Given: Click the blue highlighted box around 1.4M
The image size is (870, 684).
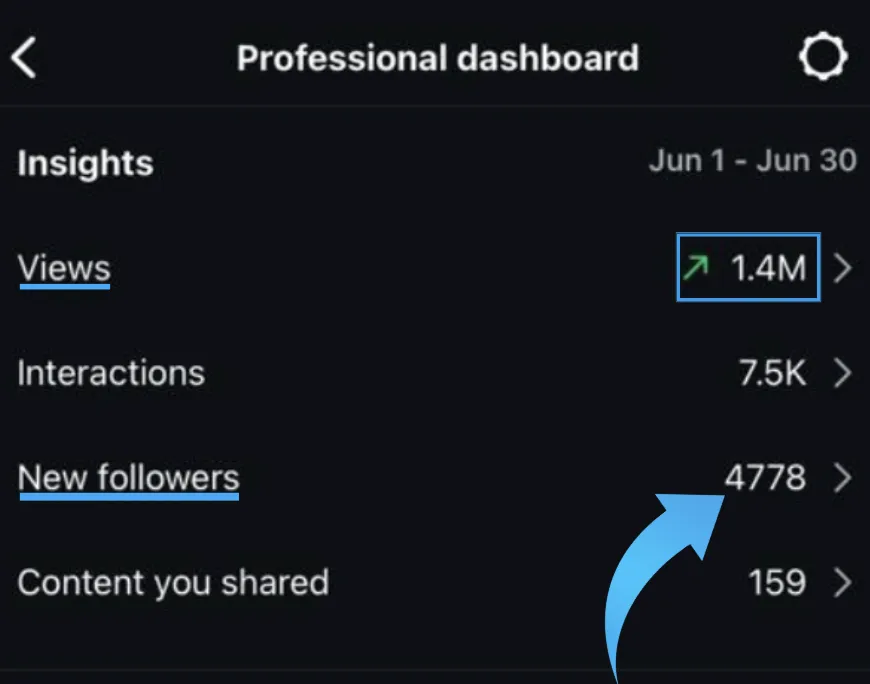Looking at the screenshot, I should [x=748, y=267].
